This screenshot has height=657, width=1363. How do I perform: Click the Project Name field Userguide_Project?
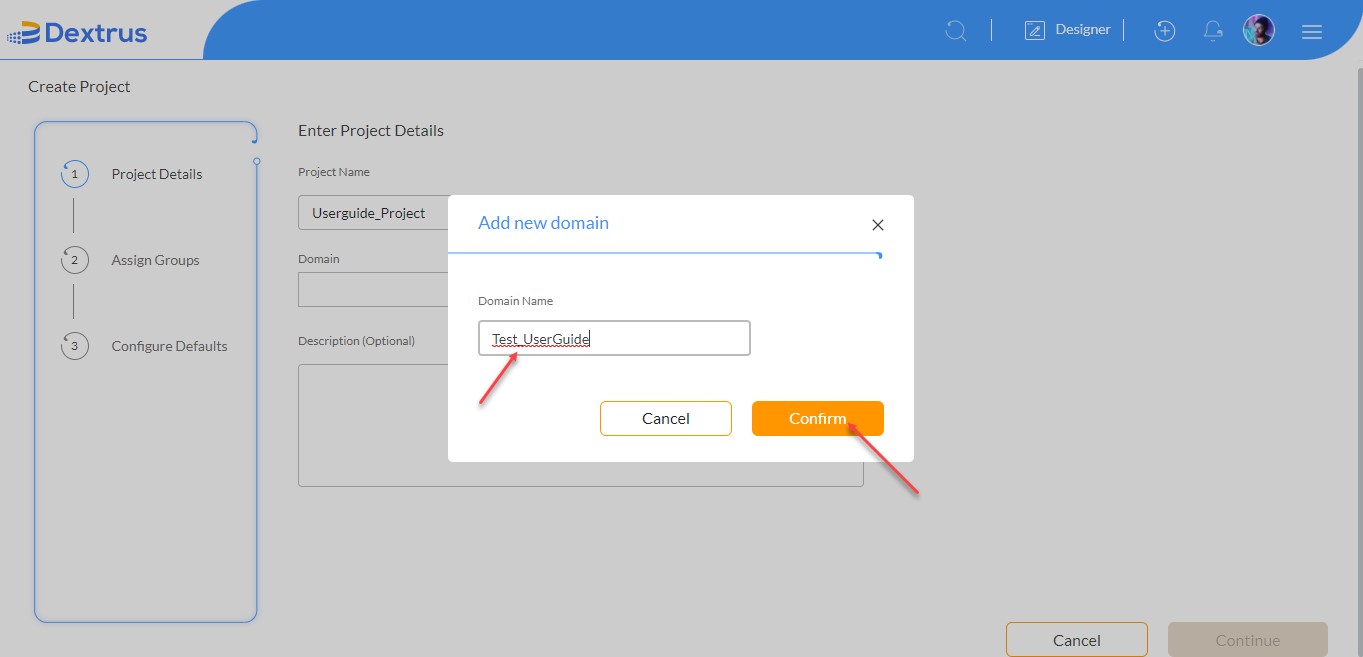tap(373, 213)
